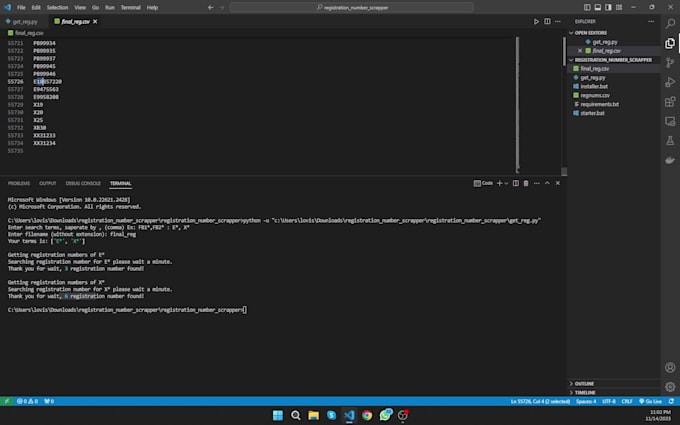Run Python file with play button
This screenshot has width=680, height=425.
point(536,21)
